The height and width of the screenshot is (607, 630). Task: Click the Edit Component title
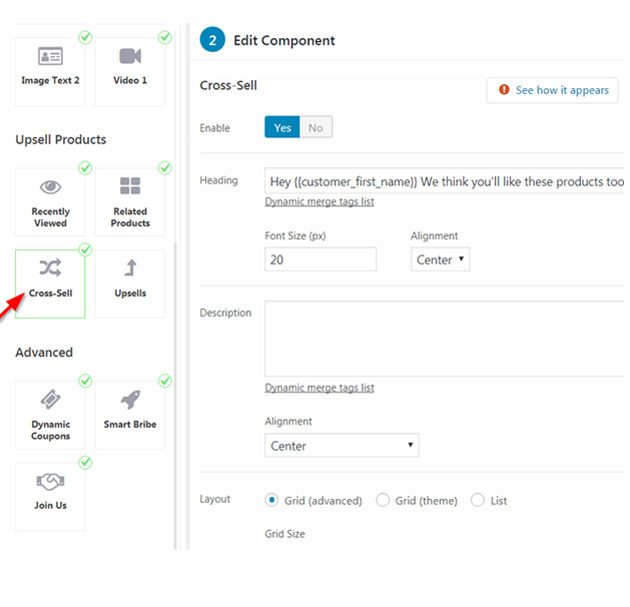pyautogui.click(x=284, y=41)
